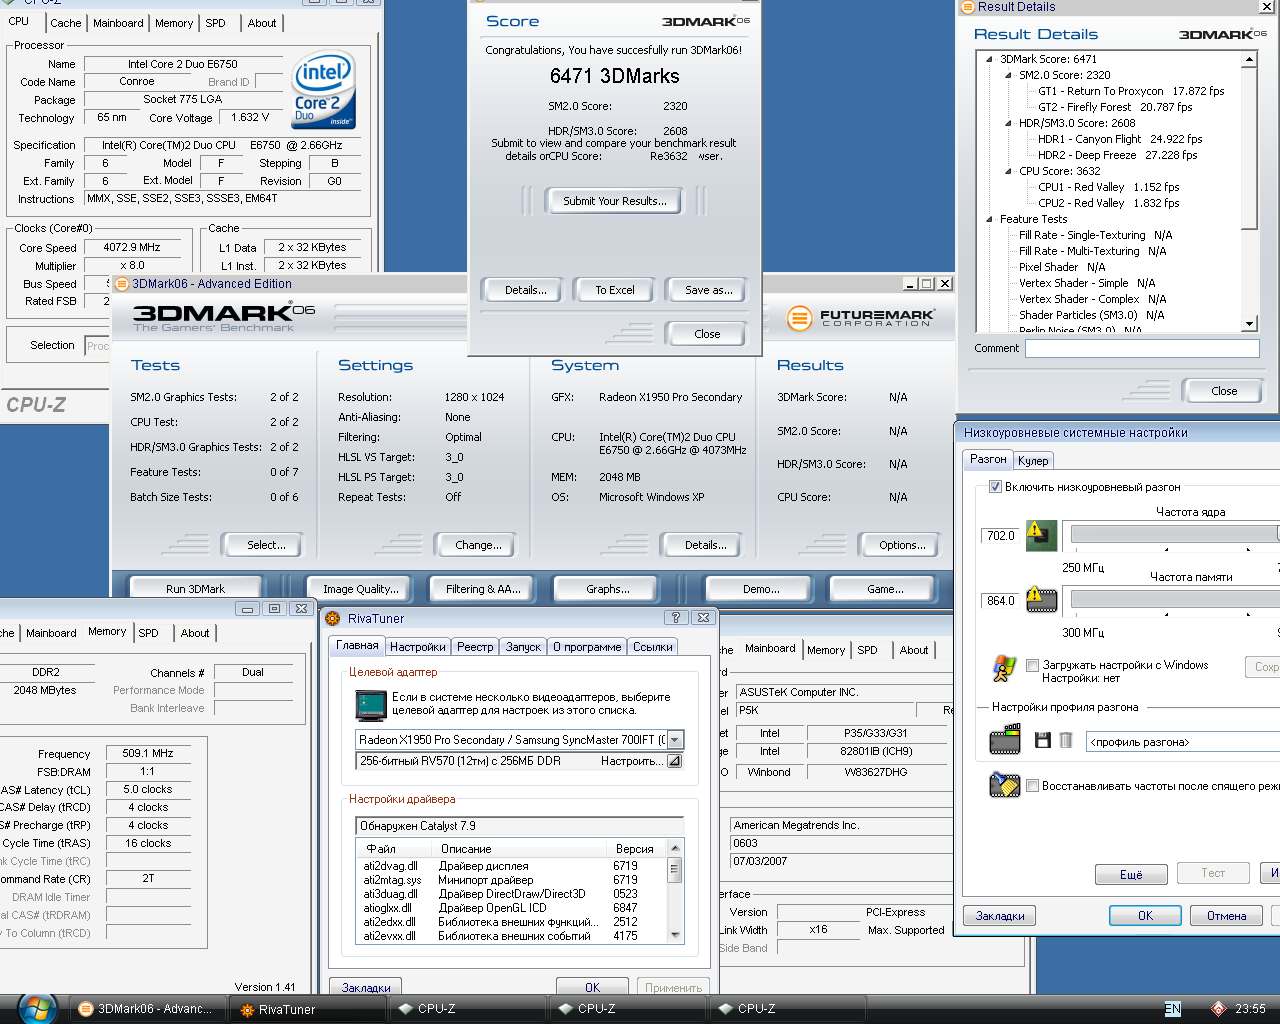The image size is (1280, 1024).
Task: Click the OK button in the overclocking dialog
Action: pos(1145,915)
